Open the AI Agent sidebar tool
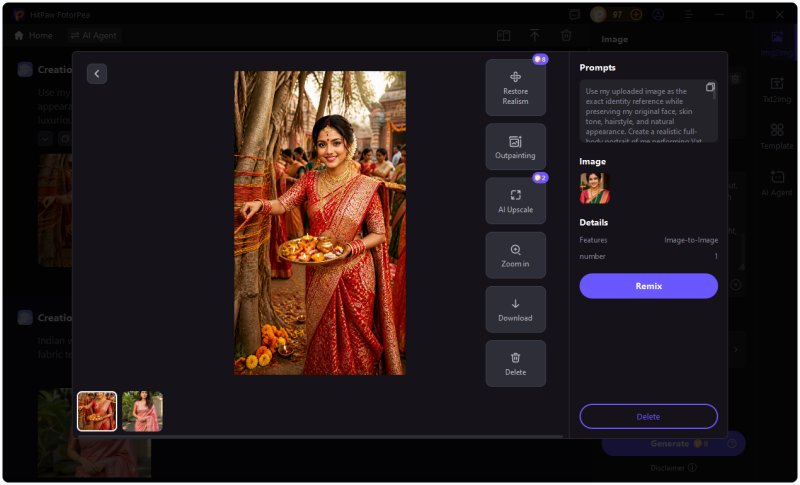This screenshot has height=485, width=800. coord(777,183)
